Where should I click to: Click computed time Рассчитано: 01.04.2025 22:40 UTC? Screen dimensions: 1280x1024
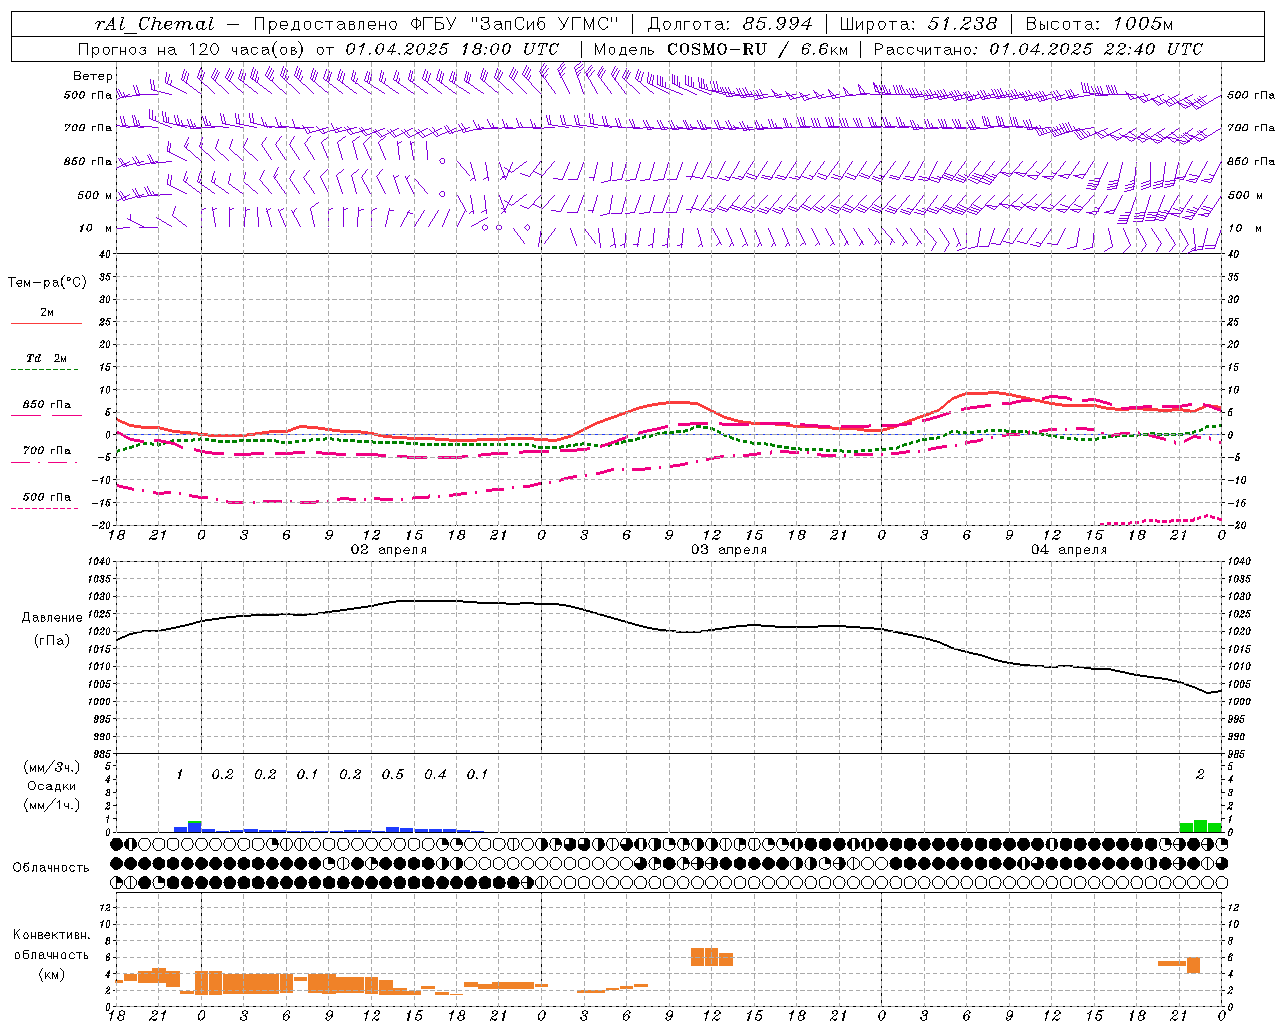coord(1038,49)
